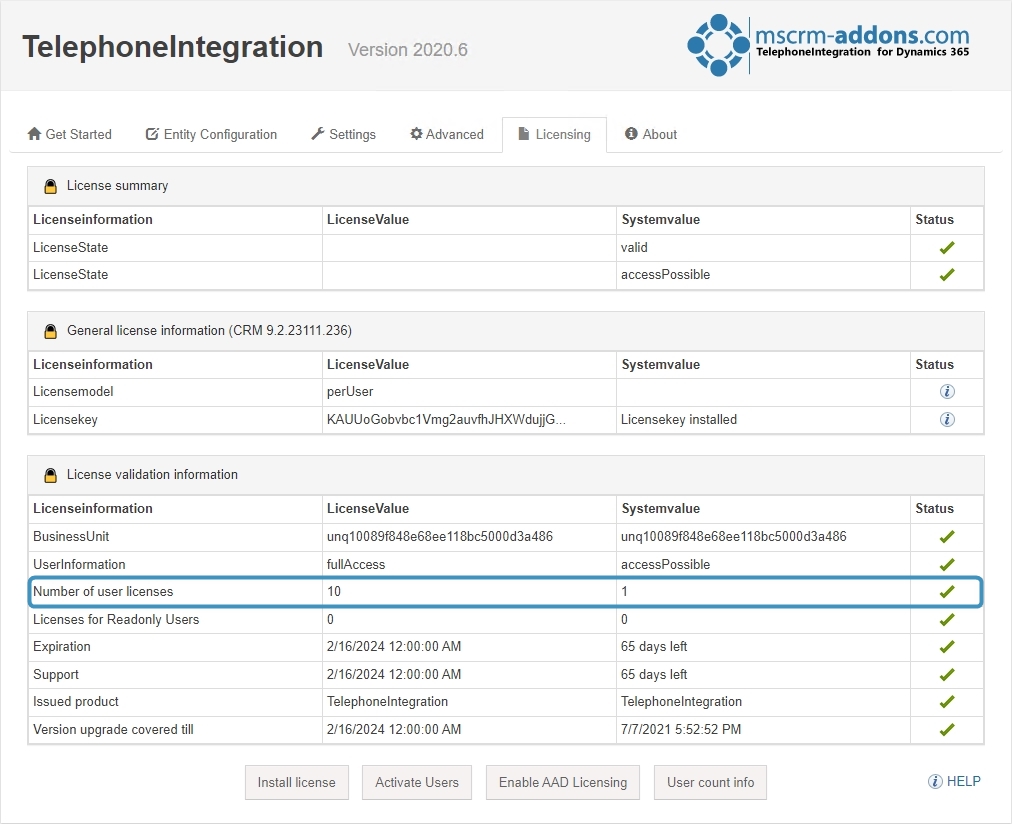
Task: Click Activate Users button
Action: tap(417, 782)
